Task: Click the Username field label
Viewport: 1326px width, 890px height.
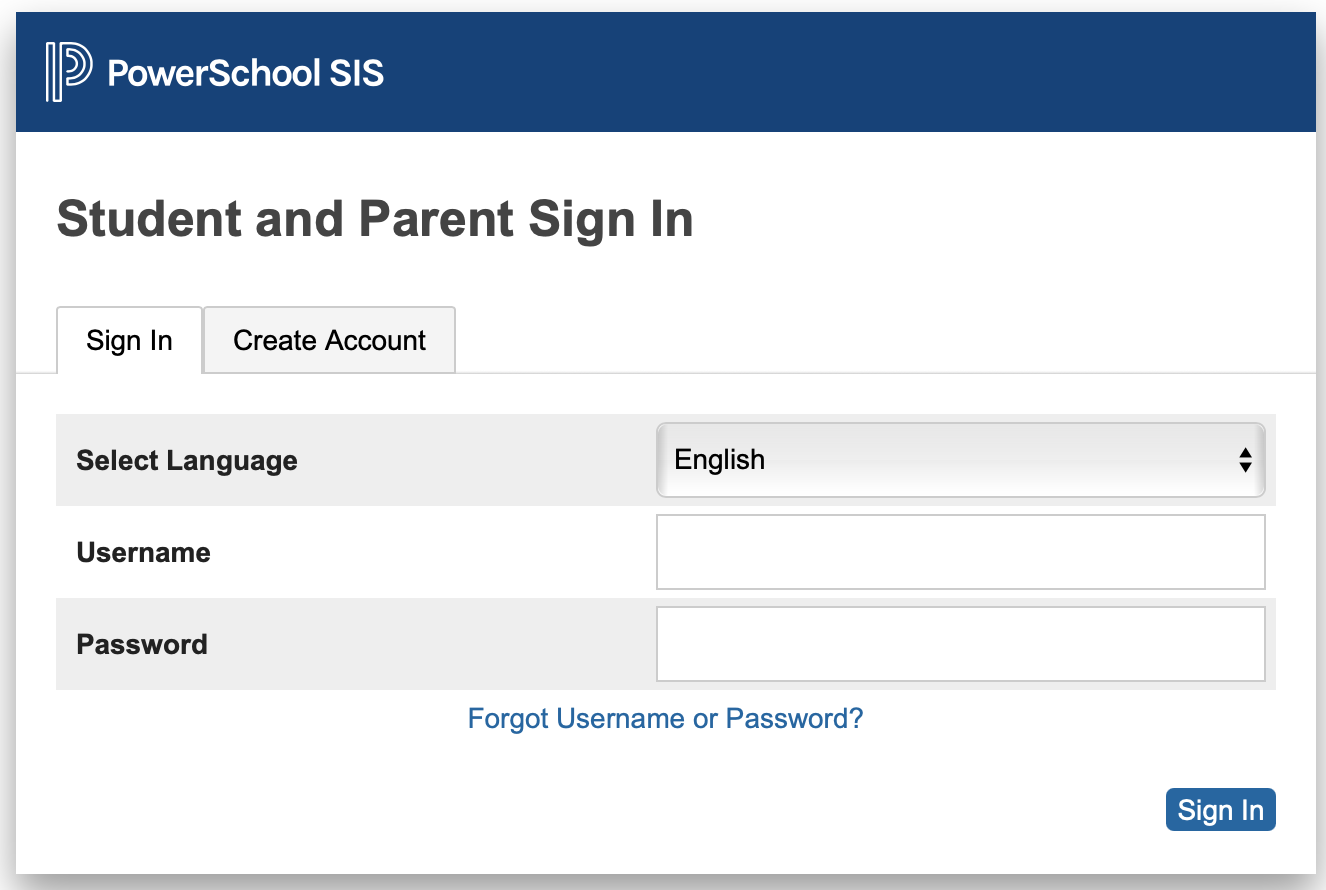Action: pos(144,552)
